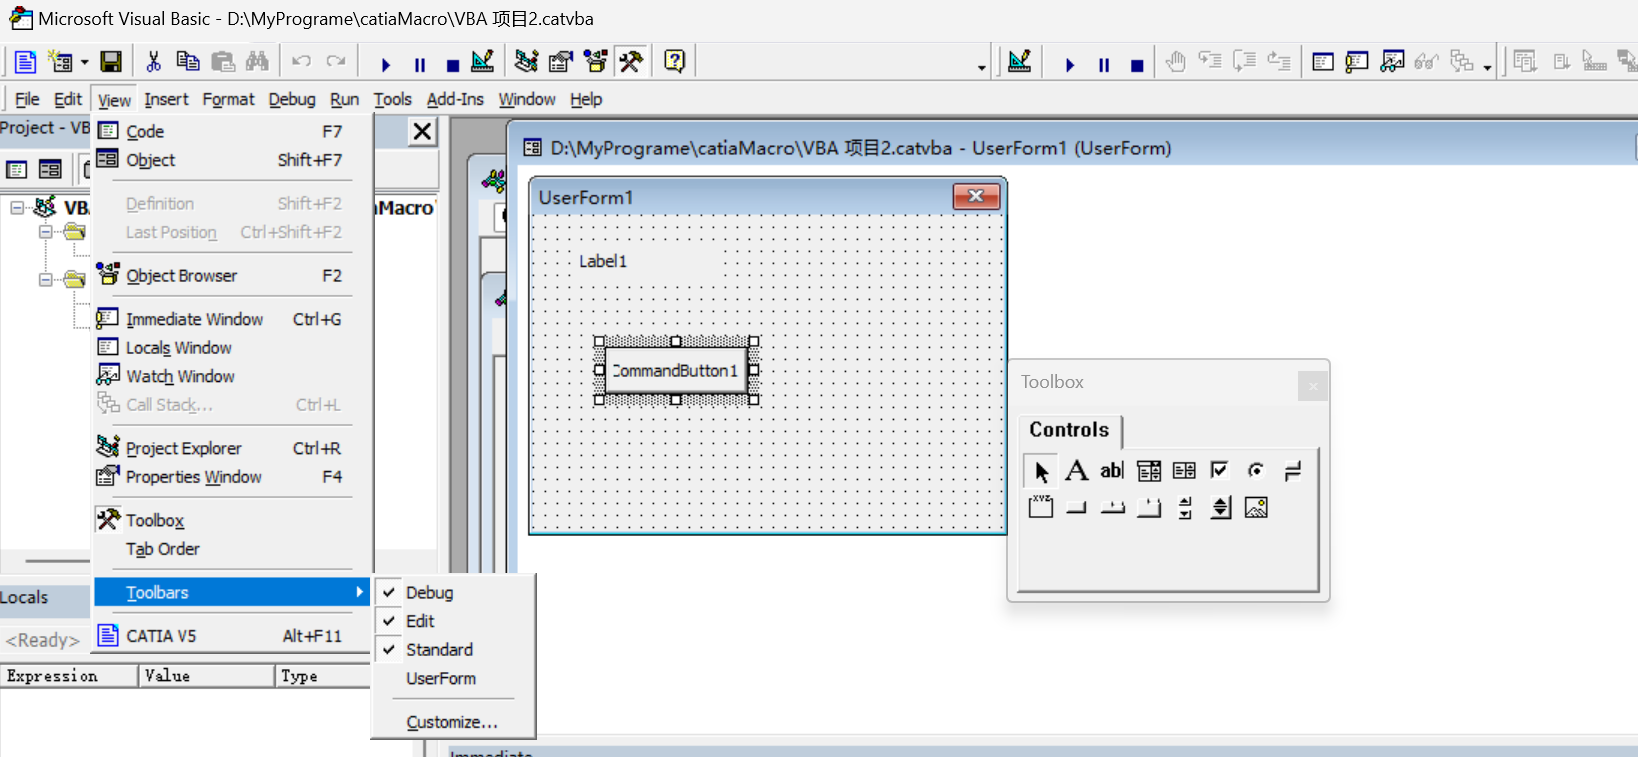Image resolution: width=1638 pixels, height=757 pixels.
Task: Collapse the first folder under the project tree
Action: coord(45,232)
